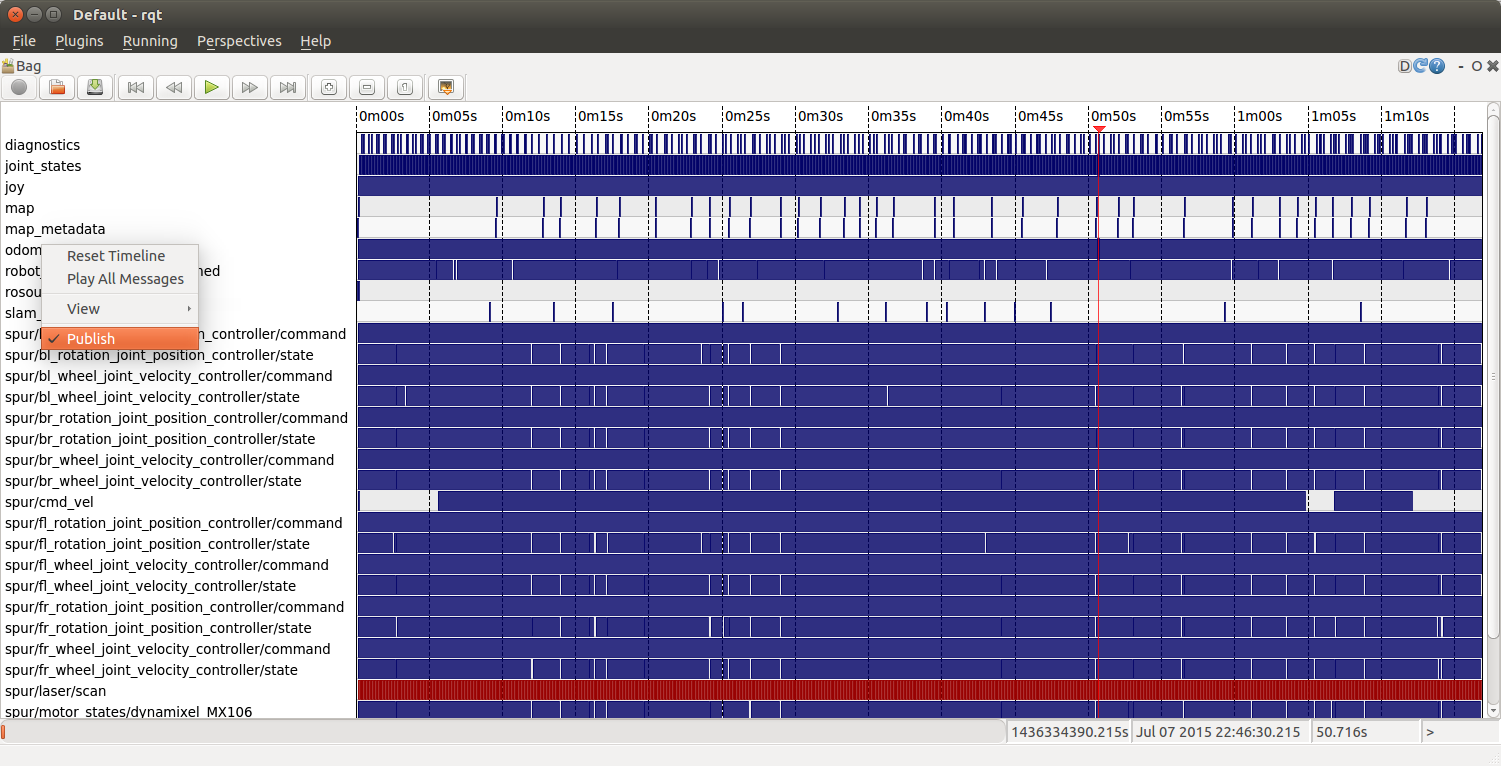This screenshot has height=766, width=1501.
Task: Click the red playhead marker at 0m50s
Action: click(1098, 129)
